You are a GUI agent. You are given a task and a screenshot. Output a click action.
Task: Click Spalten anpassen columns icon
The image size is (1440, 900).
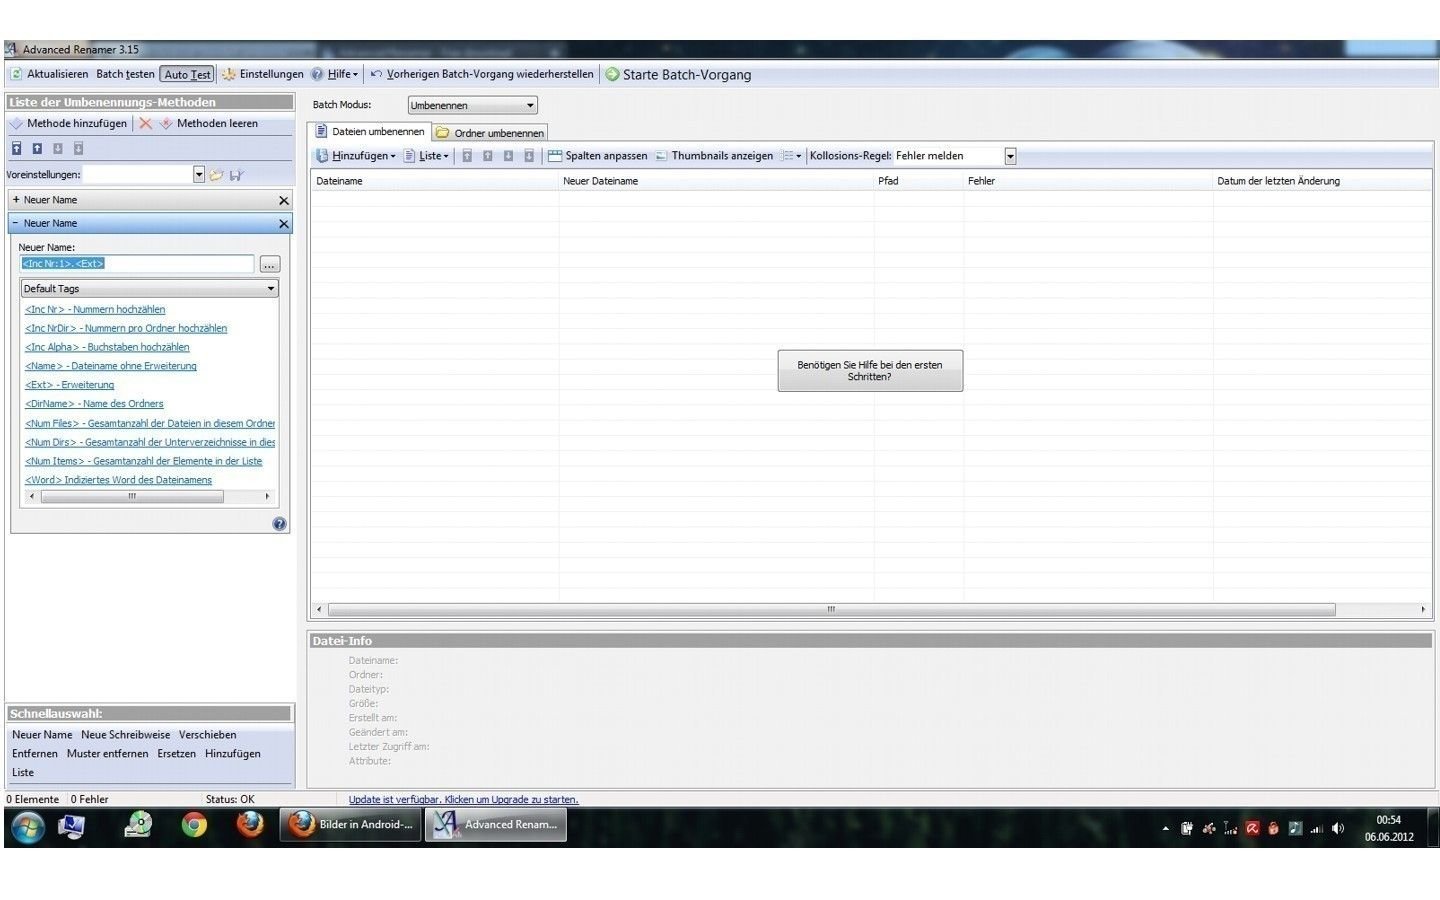point(555,156)
